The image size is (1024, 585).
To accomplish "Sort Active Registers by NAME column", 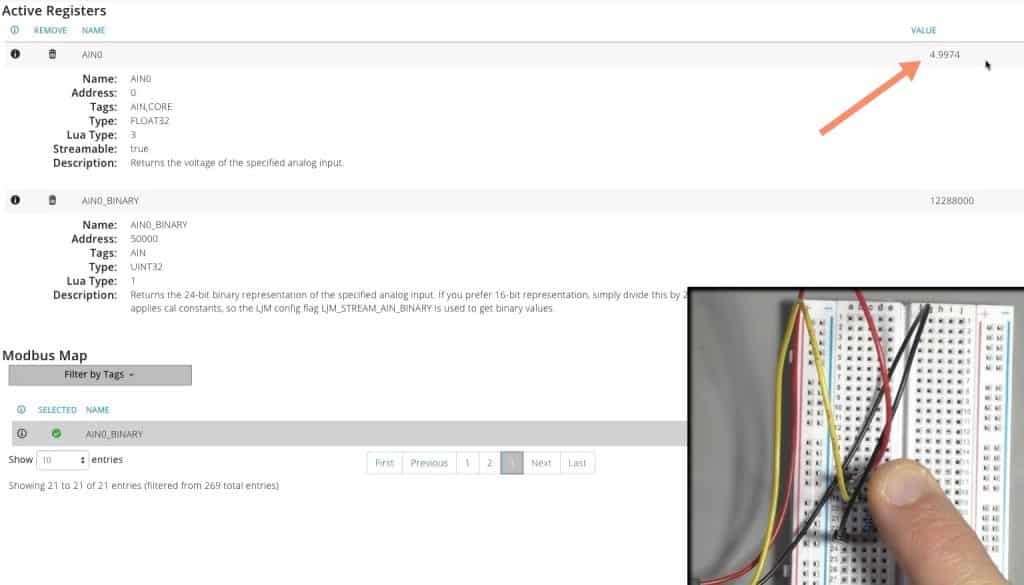I will (93, 30).
